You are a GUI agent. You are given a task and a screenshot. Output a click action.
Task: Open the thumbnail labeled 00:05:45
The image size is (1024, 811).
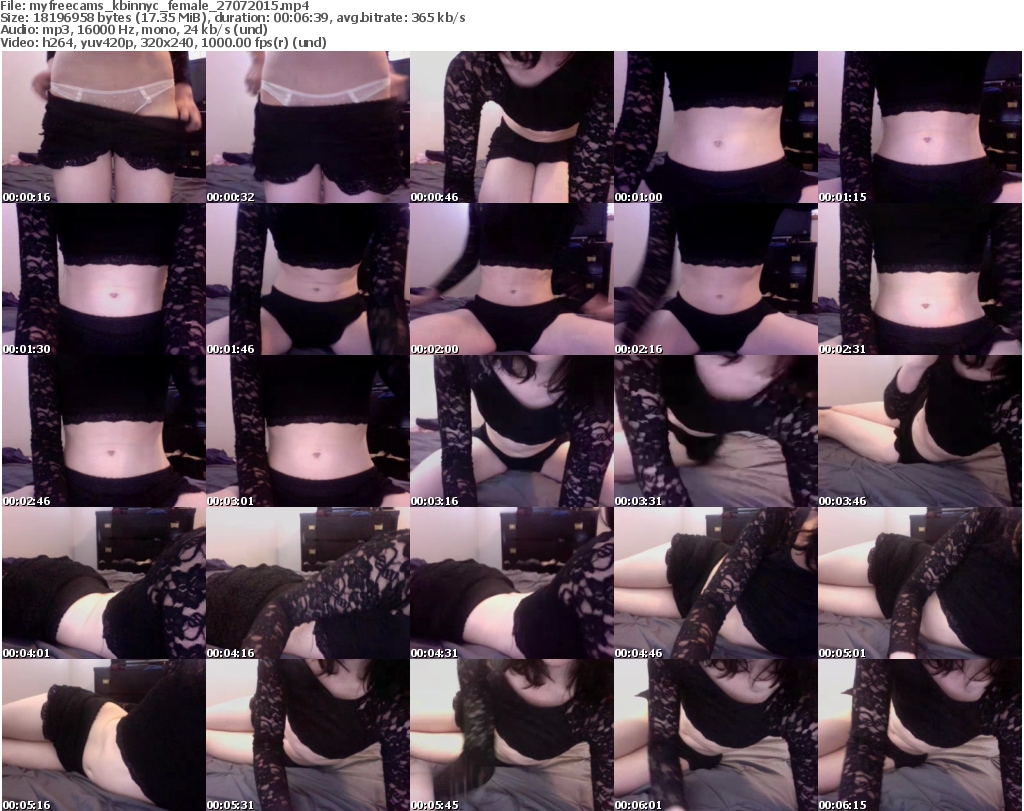click(x=512, y=735)
